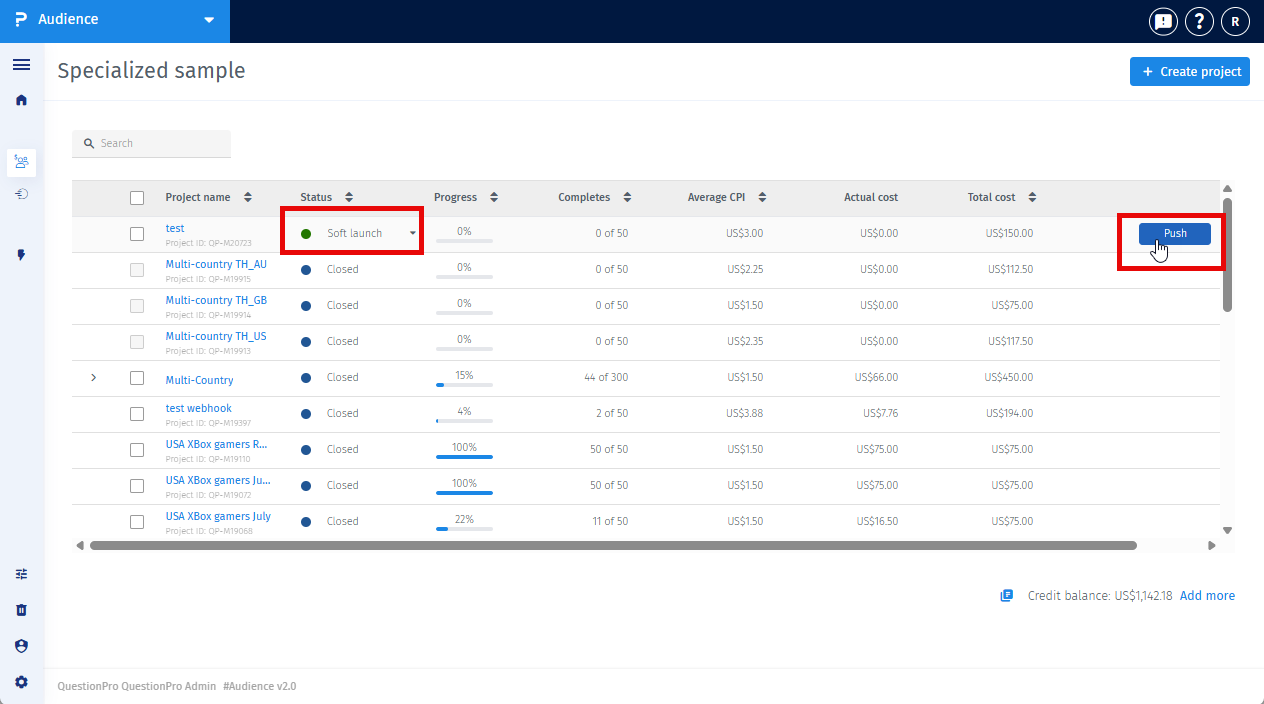Sort the table by Average CPI
The height and width of the screenshot is (704, 1264).
click(762, 197)
